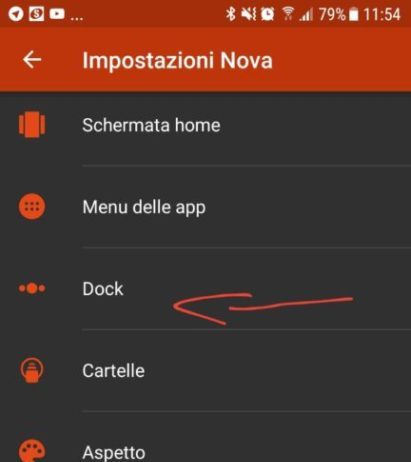The image size is (411, 462).
Task: Tap the Bluetooth status icon
Action: coord(230,14)
